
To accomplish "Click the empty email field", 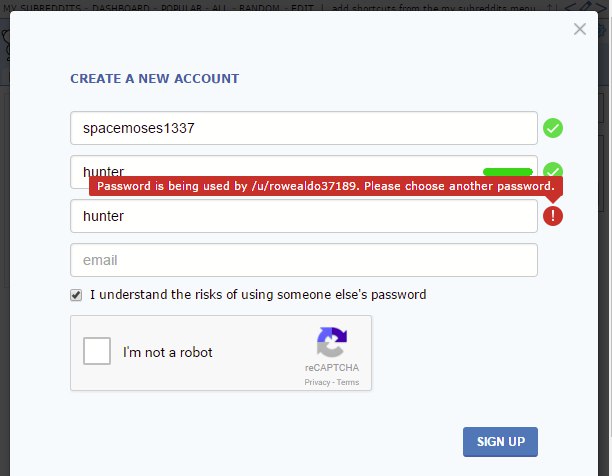I will click(304, 260).
